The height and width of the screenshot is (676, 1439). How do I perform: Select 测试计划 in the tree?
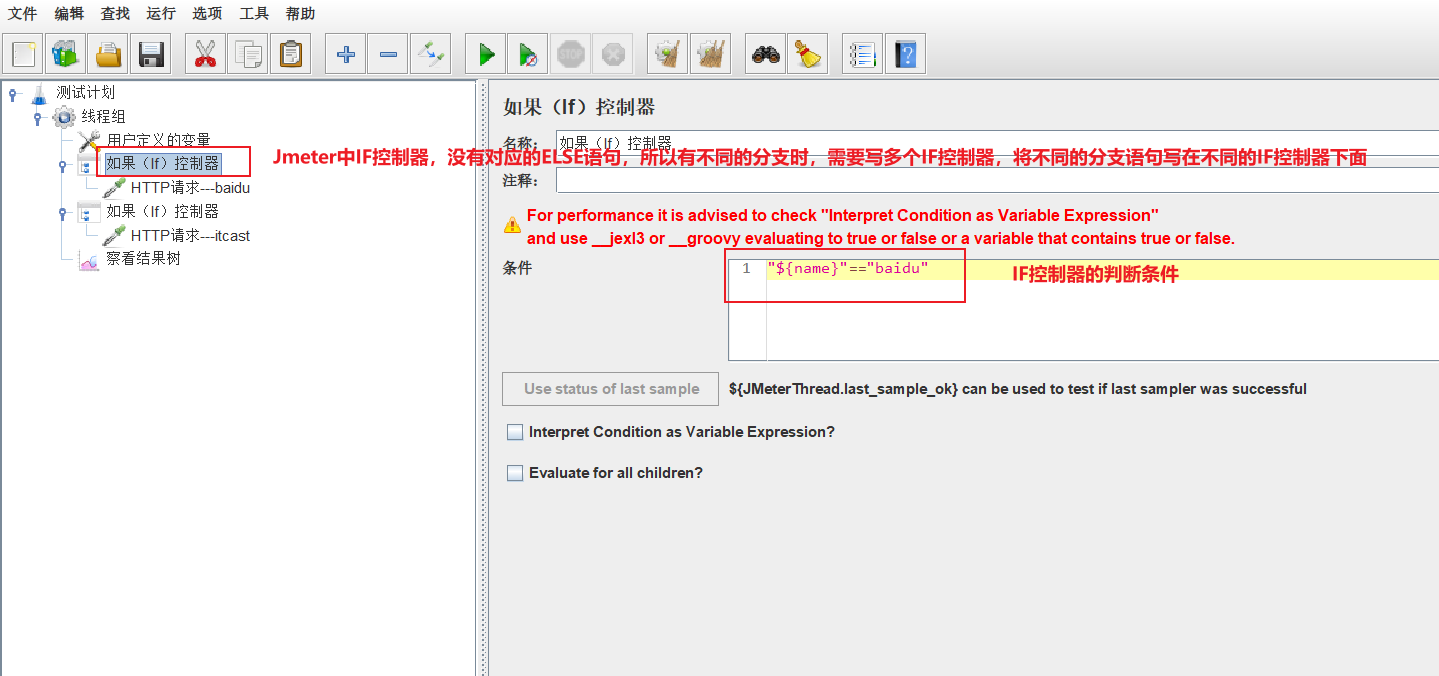(85, 93)
